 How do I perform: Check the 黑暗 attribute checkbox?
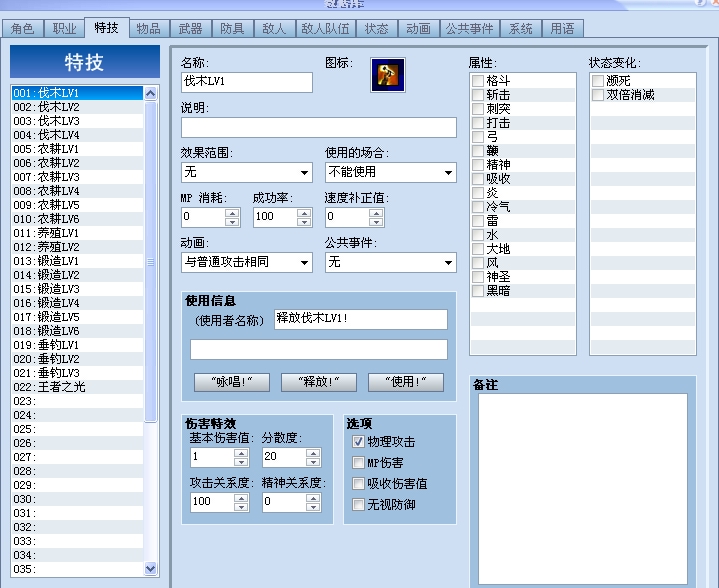478,291
